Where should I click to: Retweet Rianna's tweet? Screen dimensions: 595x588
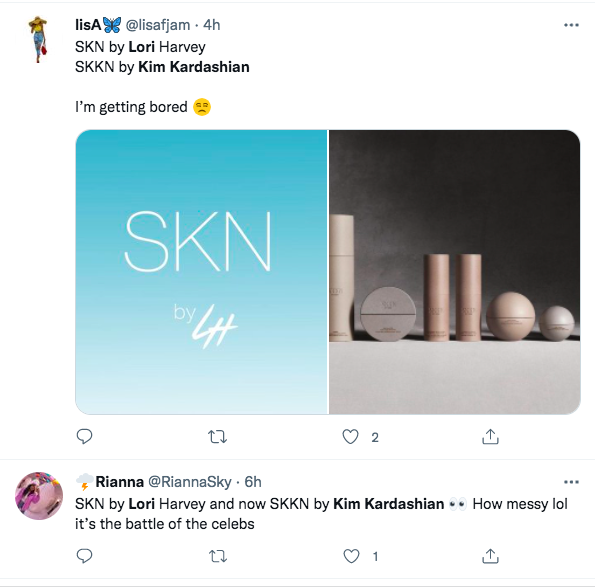pos(218,557)
